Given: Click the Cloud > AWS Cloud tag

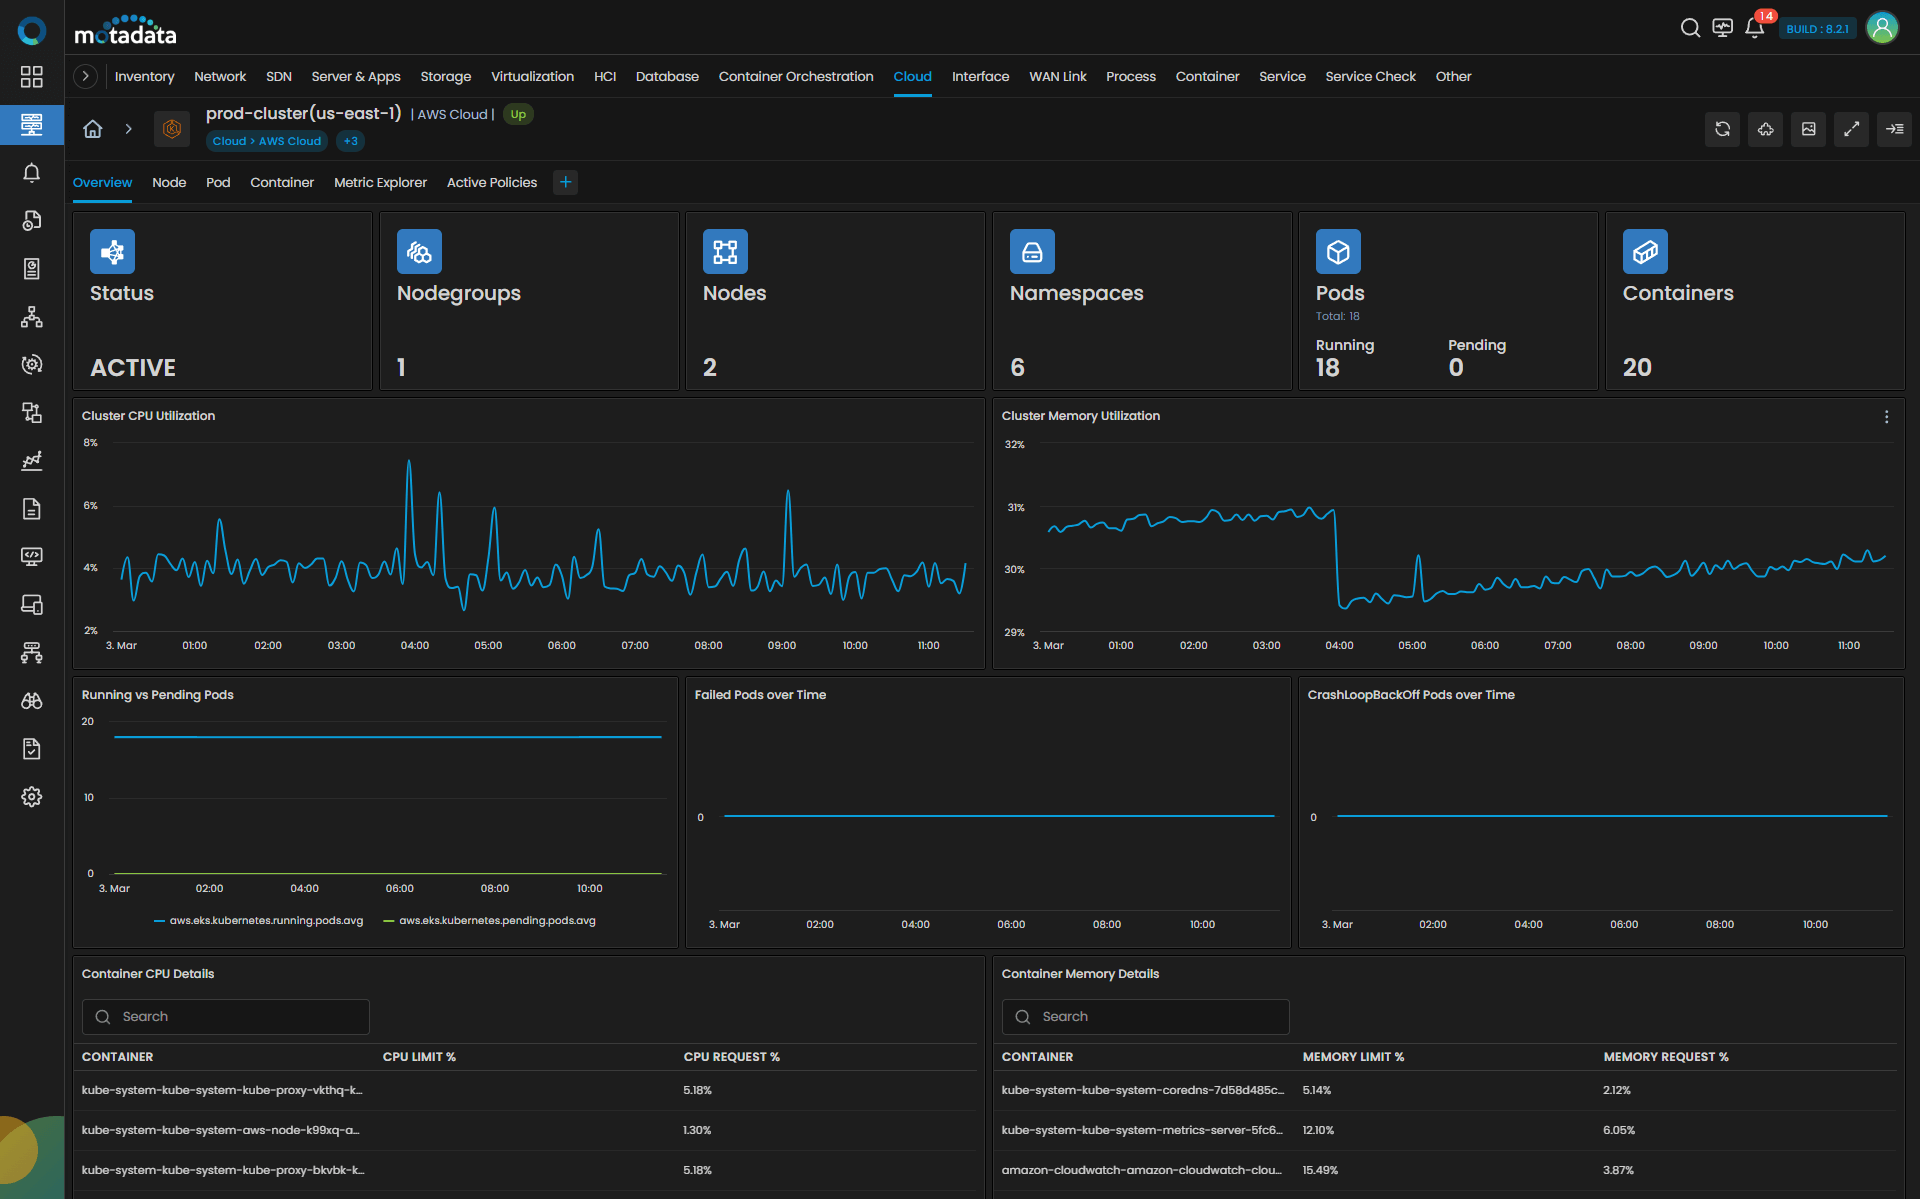Looking at the screenshot, I should click(x=266, y=141).
